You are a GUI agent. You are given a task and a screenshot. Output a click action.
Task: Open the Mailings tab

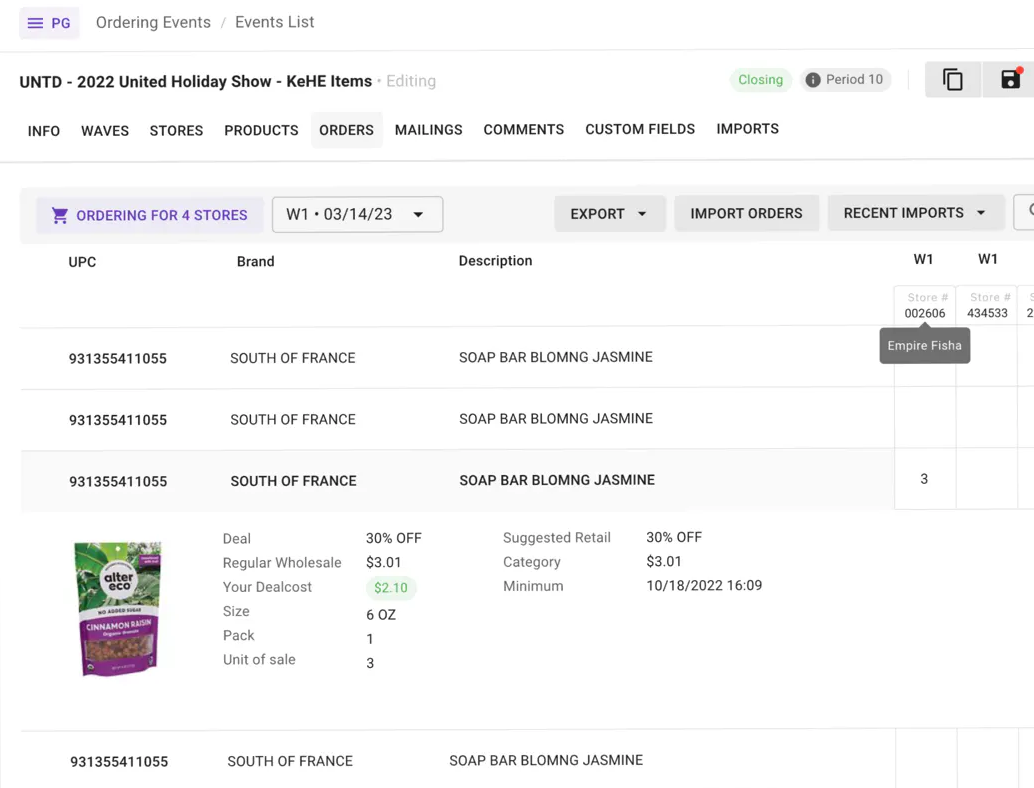429,130
